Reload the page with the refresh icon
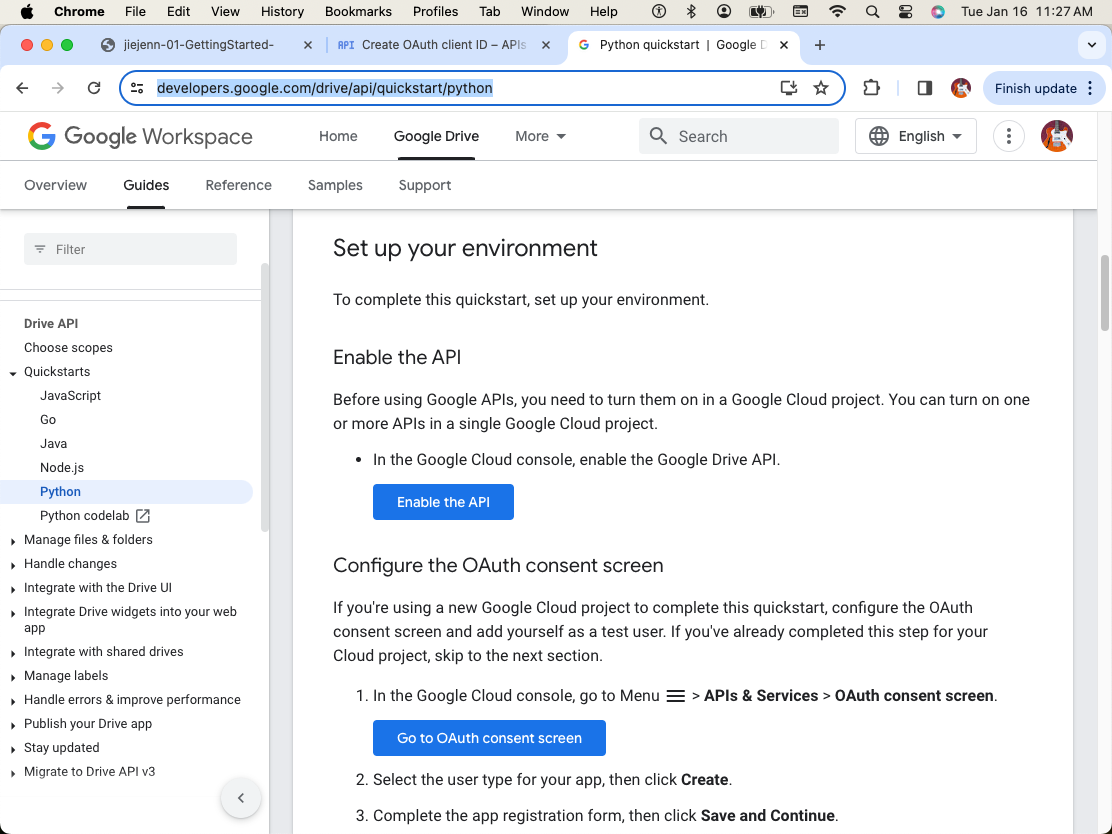The image size is (1112, 834). pos(94,88)
